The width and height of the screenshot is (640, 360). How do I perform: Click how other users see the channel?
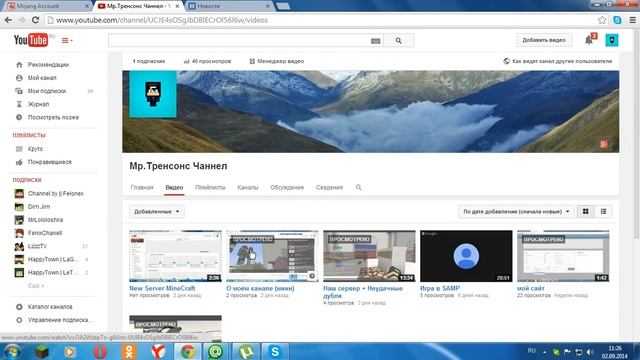558,61
